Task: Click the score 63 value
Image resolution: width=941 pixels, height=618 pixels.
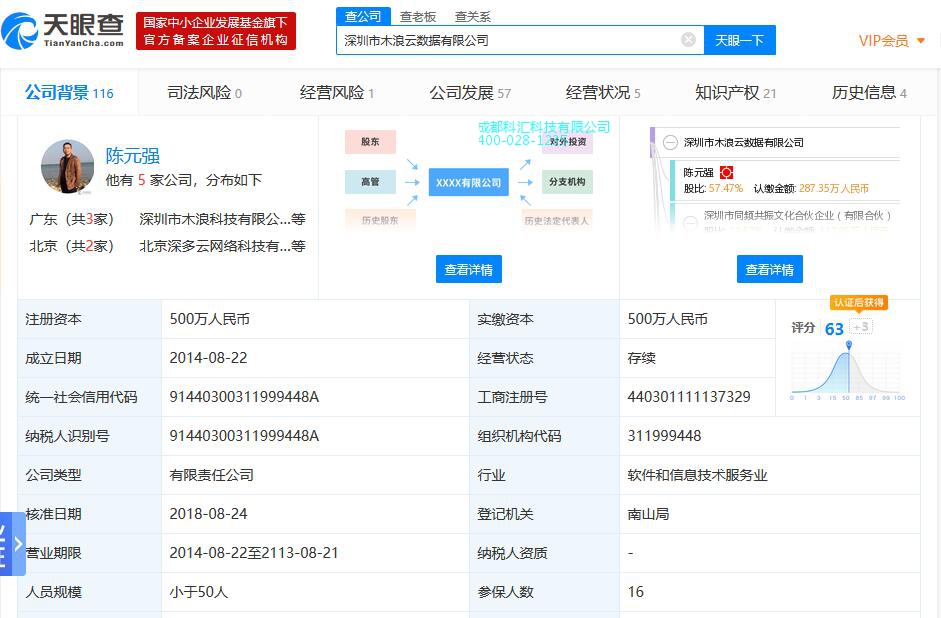Action: 834,329
